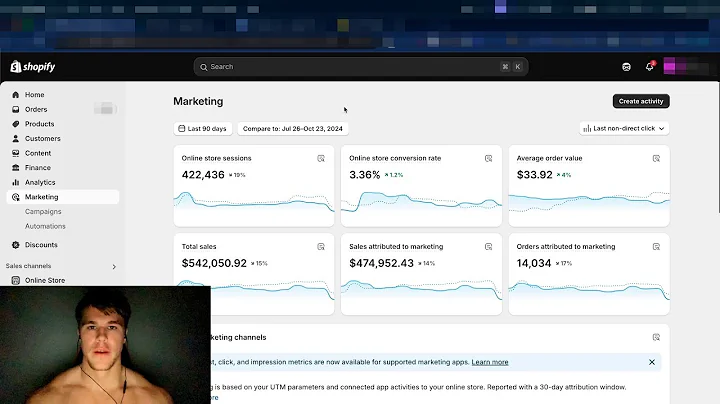The width and height of the screenshot is (720, 404).
Task: Focus the Search input field
Action: (x=360, y=67)
